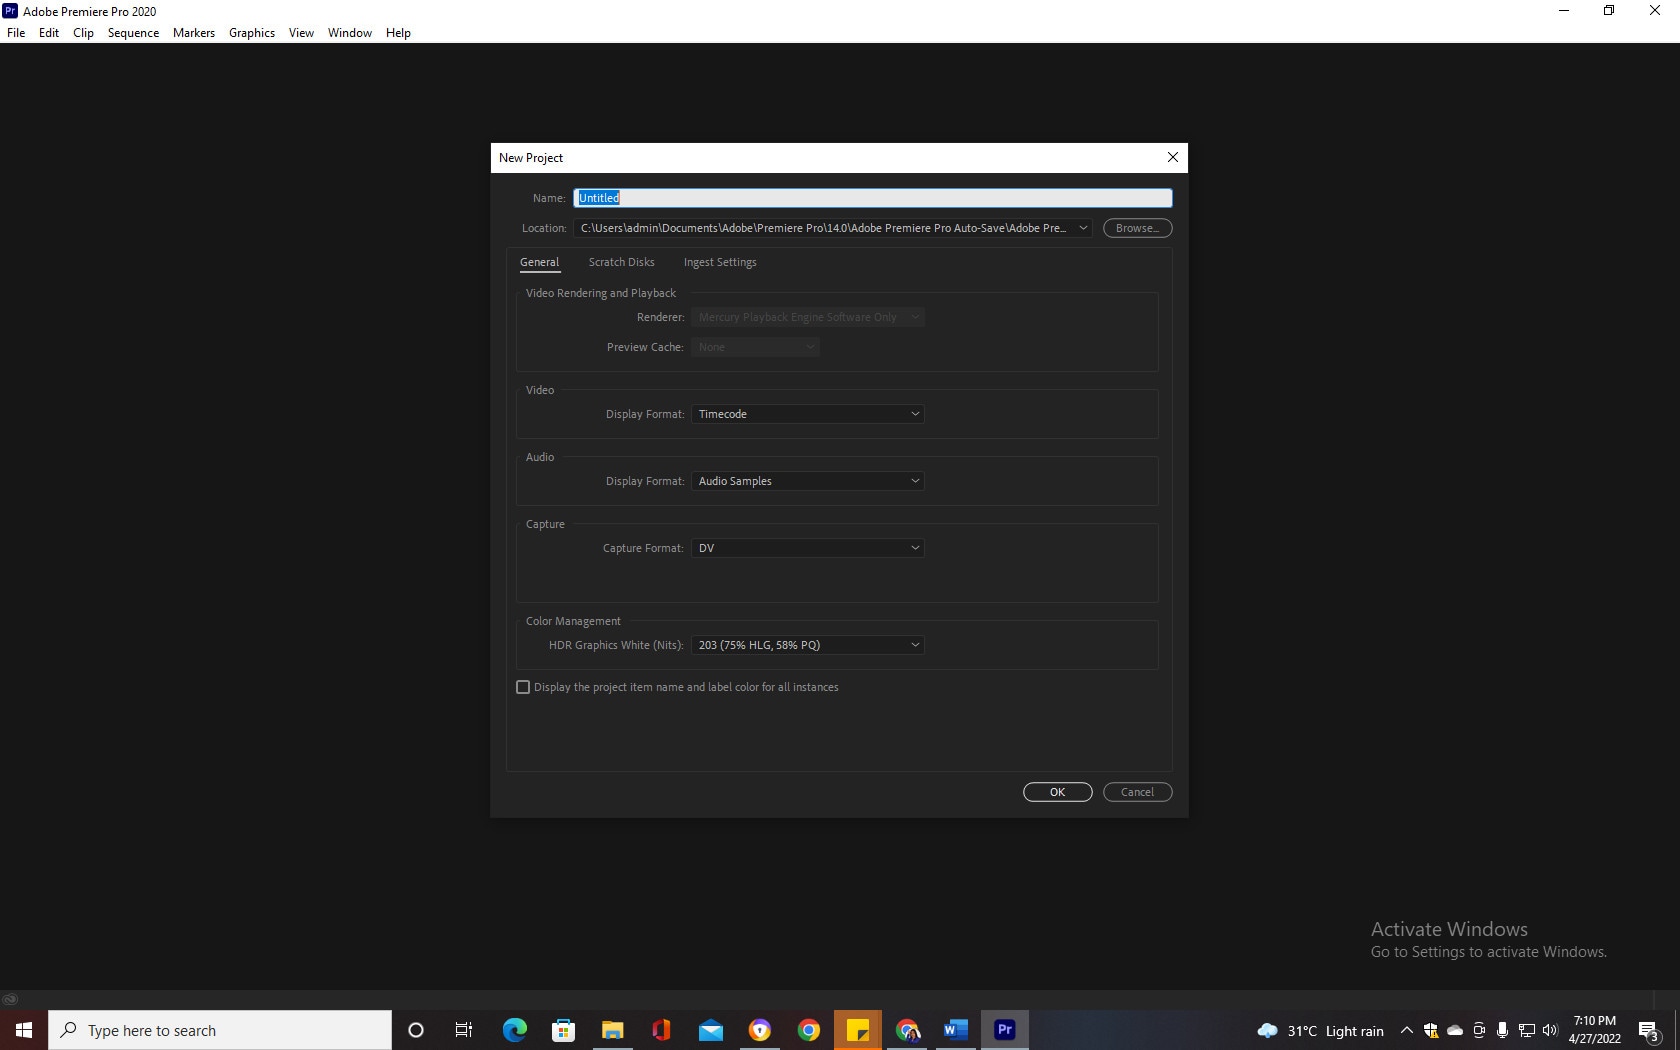Open the Graphics menu
The width and height of the screenshot is (1680, 1050).
(x=252, y=32)
